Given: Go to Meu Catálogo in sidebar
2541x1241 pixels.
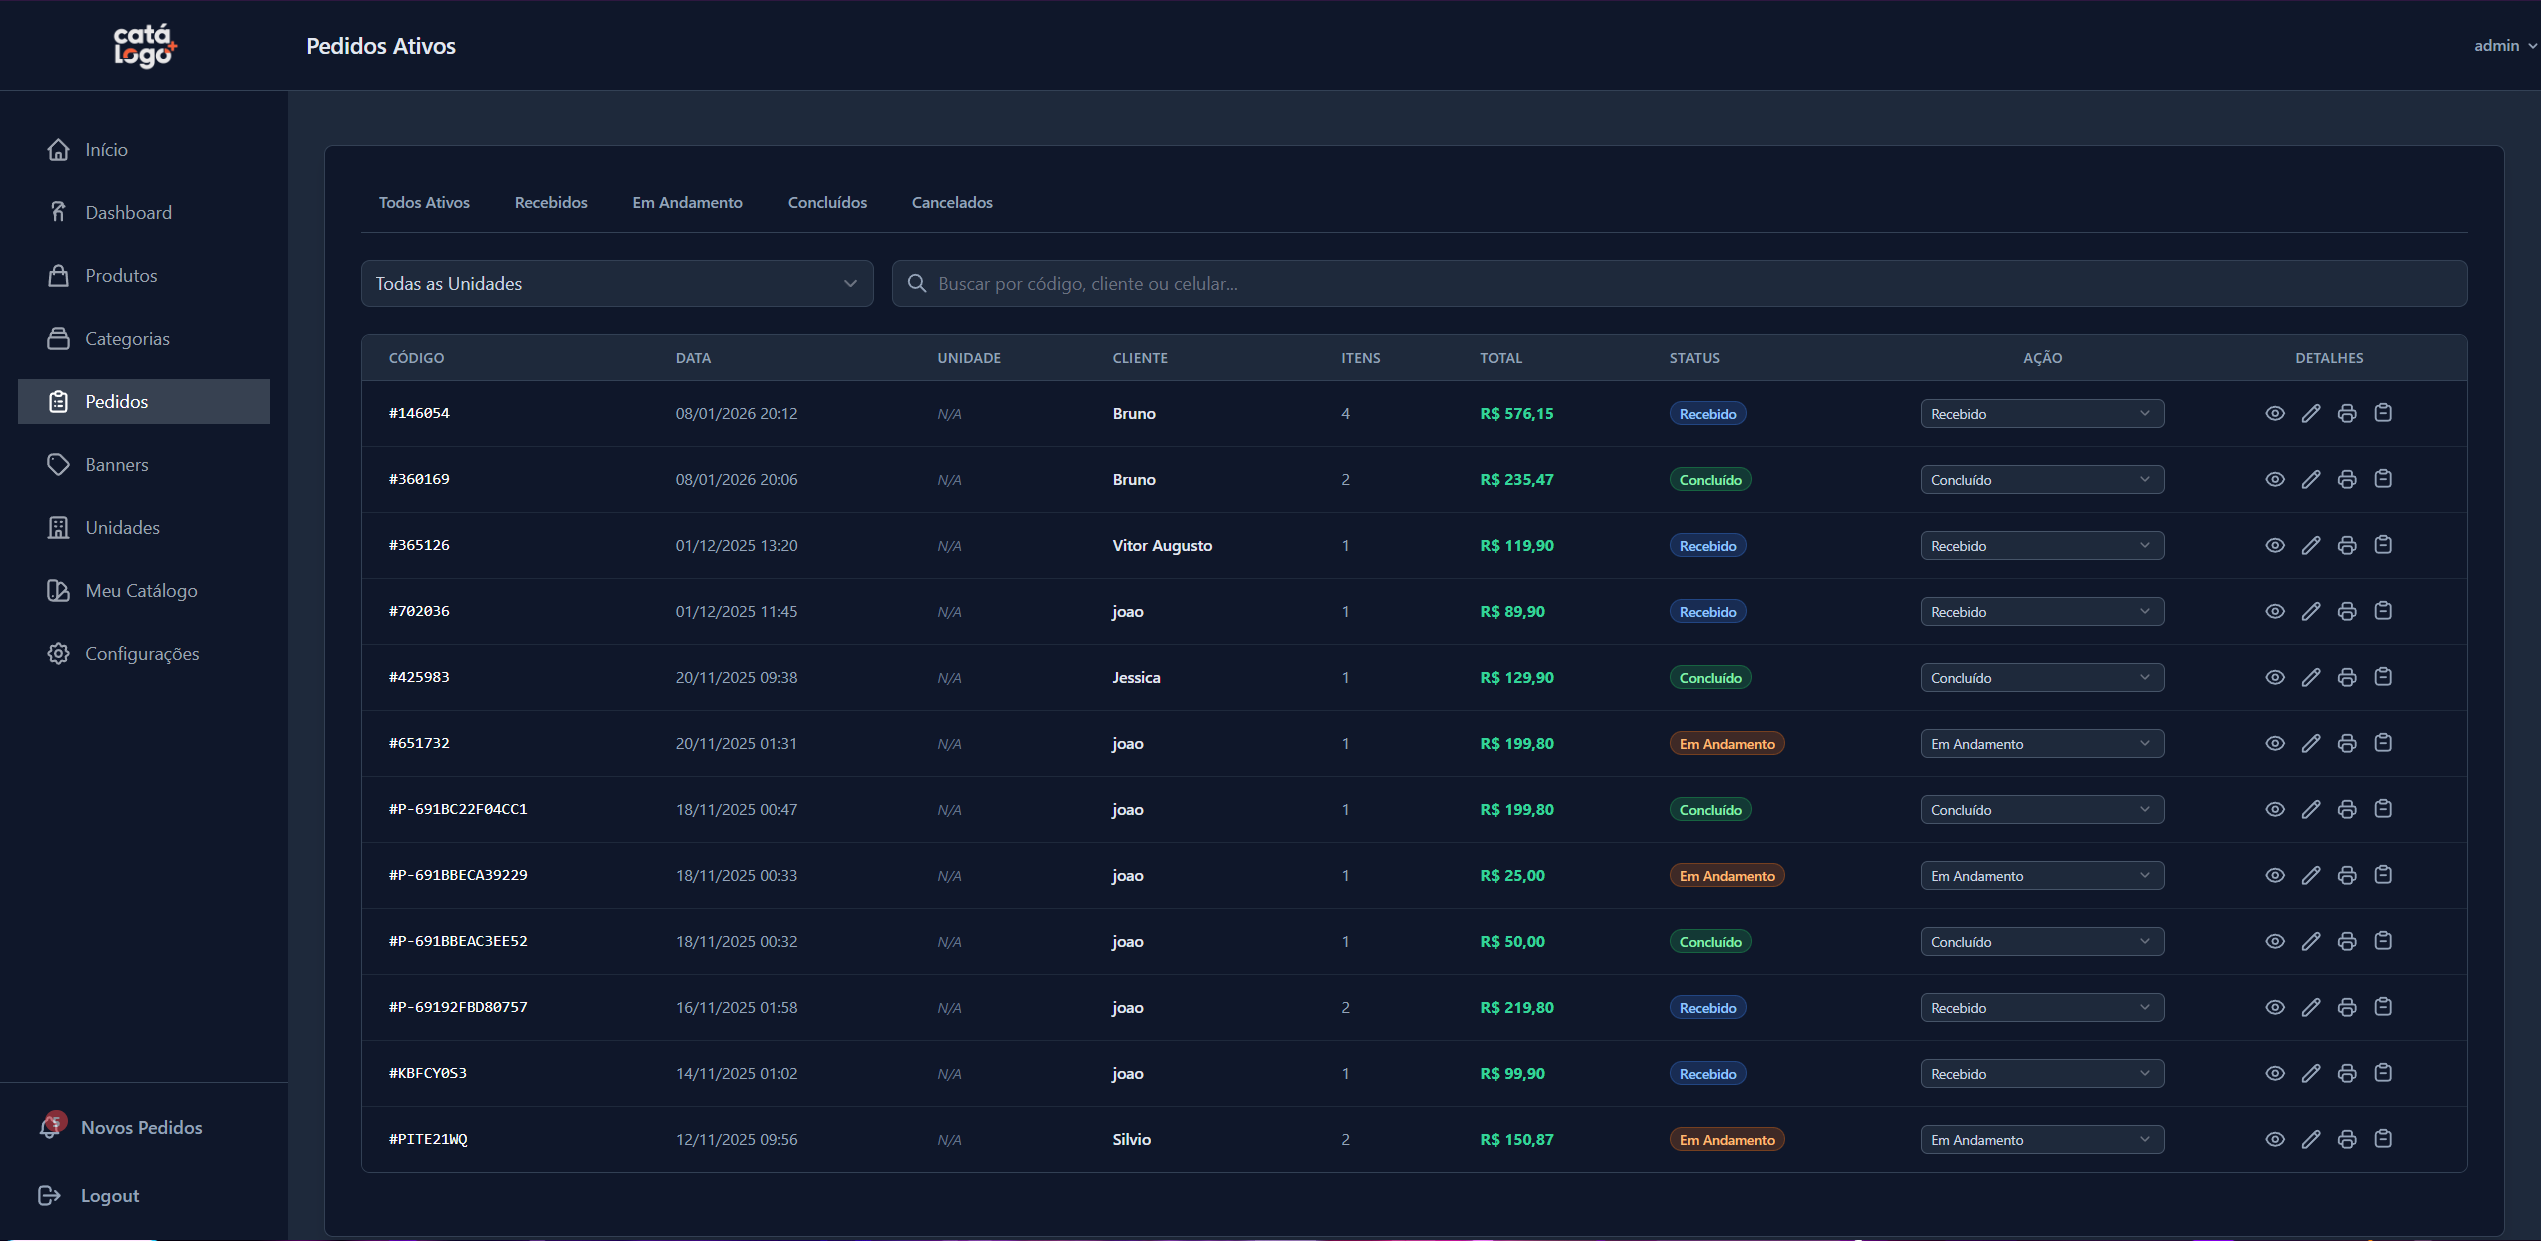Looking at the screenshot, I should coord(140,591).
